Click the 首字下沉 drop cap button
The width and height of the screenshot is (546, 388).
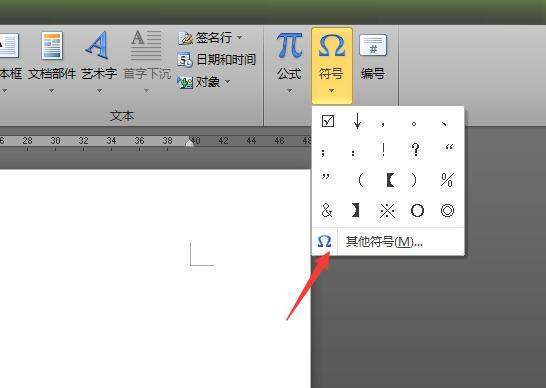(x=147, y=56)
